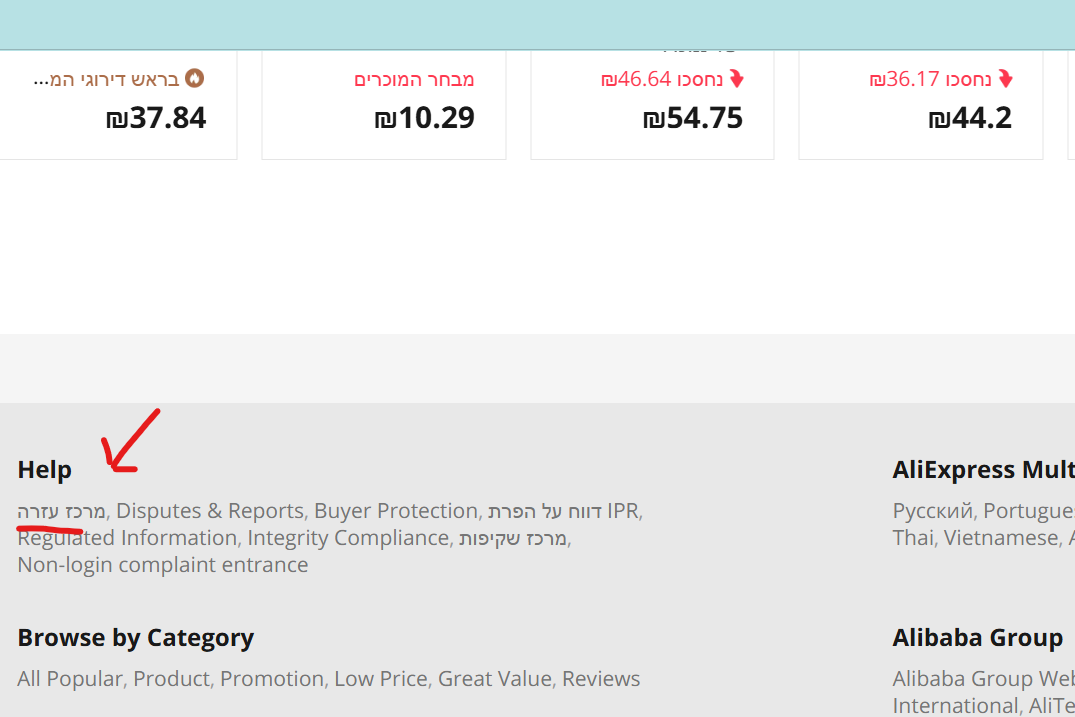Open the underlined מרכז עזרה help center link

tap(61, 511)
